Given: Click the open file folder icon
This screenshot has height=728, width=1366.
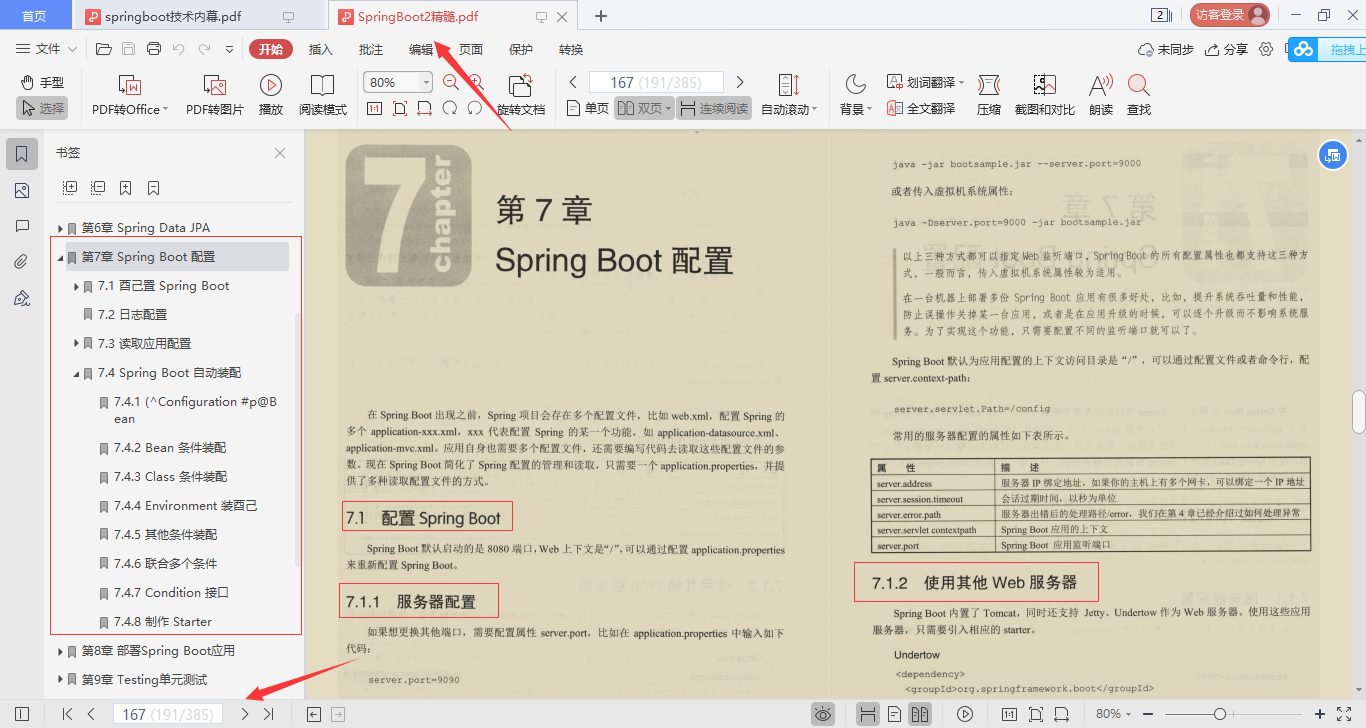Looking at the screenshot, I should tap(103, 49).
